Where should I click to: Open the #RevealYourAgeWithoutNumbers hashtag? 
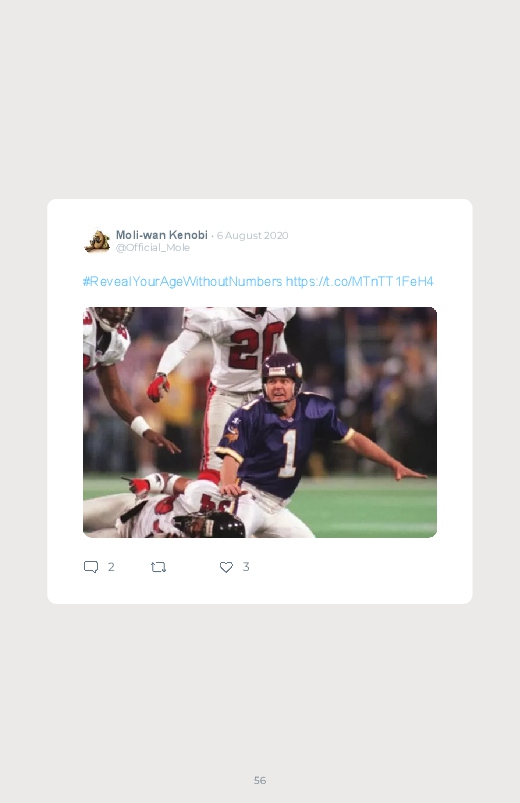[x=182, y=281]
